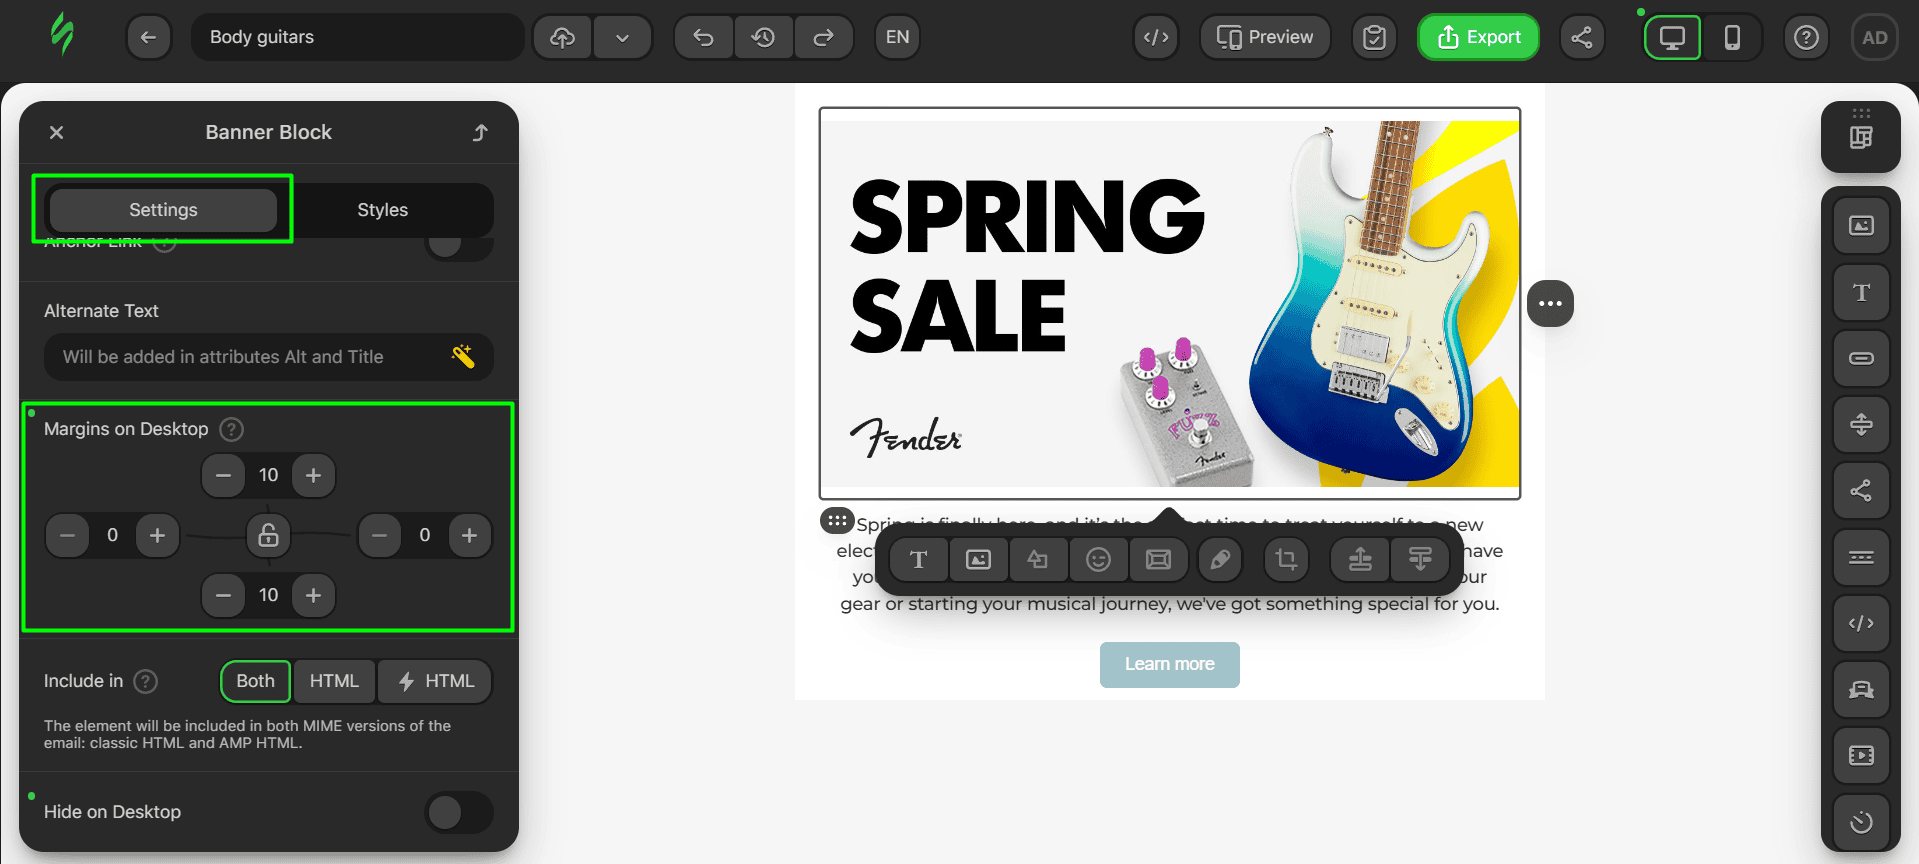Add Text block from right sidebar
This screenshot has height=864, width=1919.
1861,293
